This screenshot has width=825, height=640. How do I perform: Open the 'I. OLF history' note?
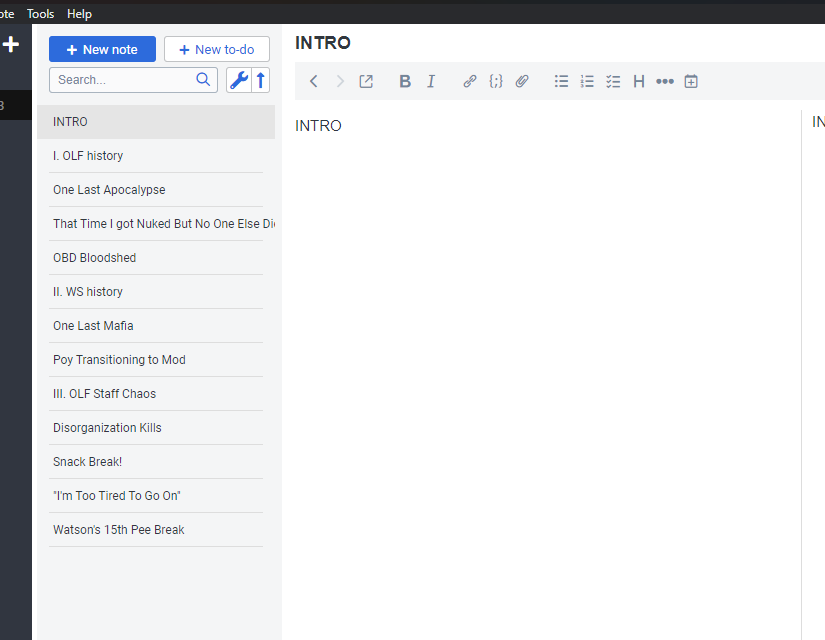[156, 156]
